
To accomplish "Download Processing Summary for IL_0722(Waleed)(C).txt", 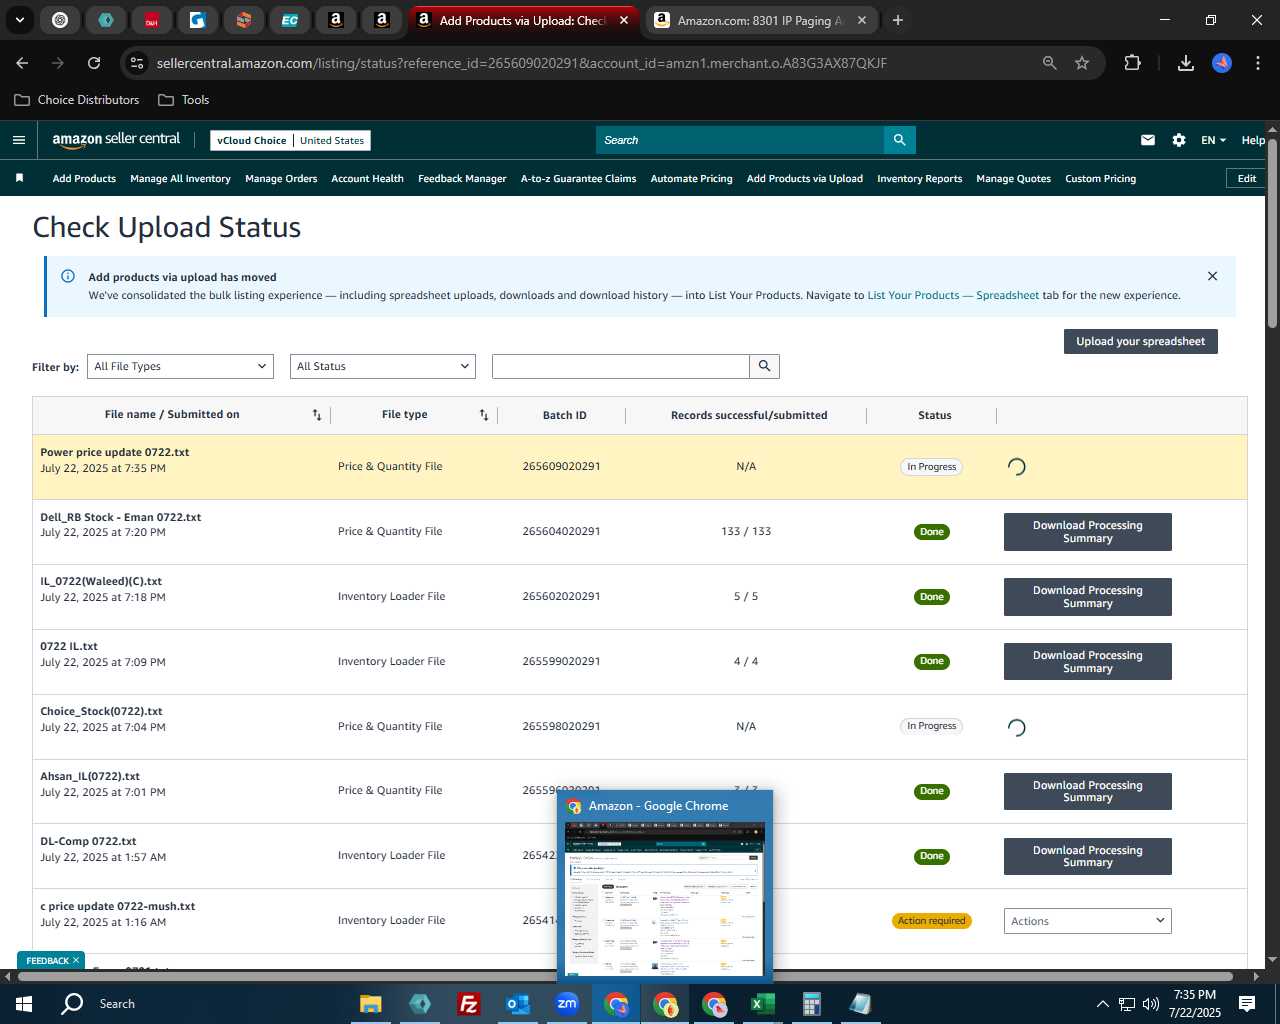I will (x=1087, y=597).
